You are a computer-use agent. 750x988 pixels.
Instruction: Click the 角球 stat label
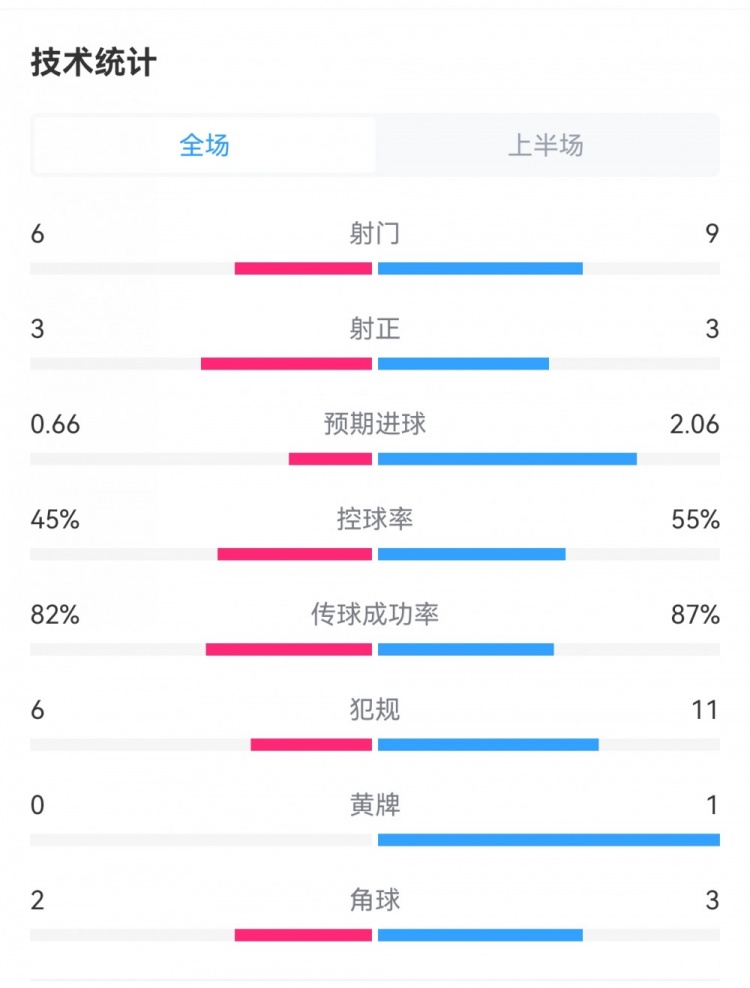(375, 900)
